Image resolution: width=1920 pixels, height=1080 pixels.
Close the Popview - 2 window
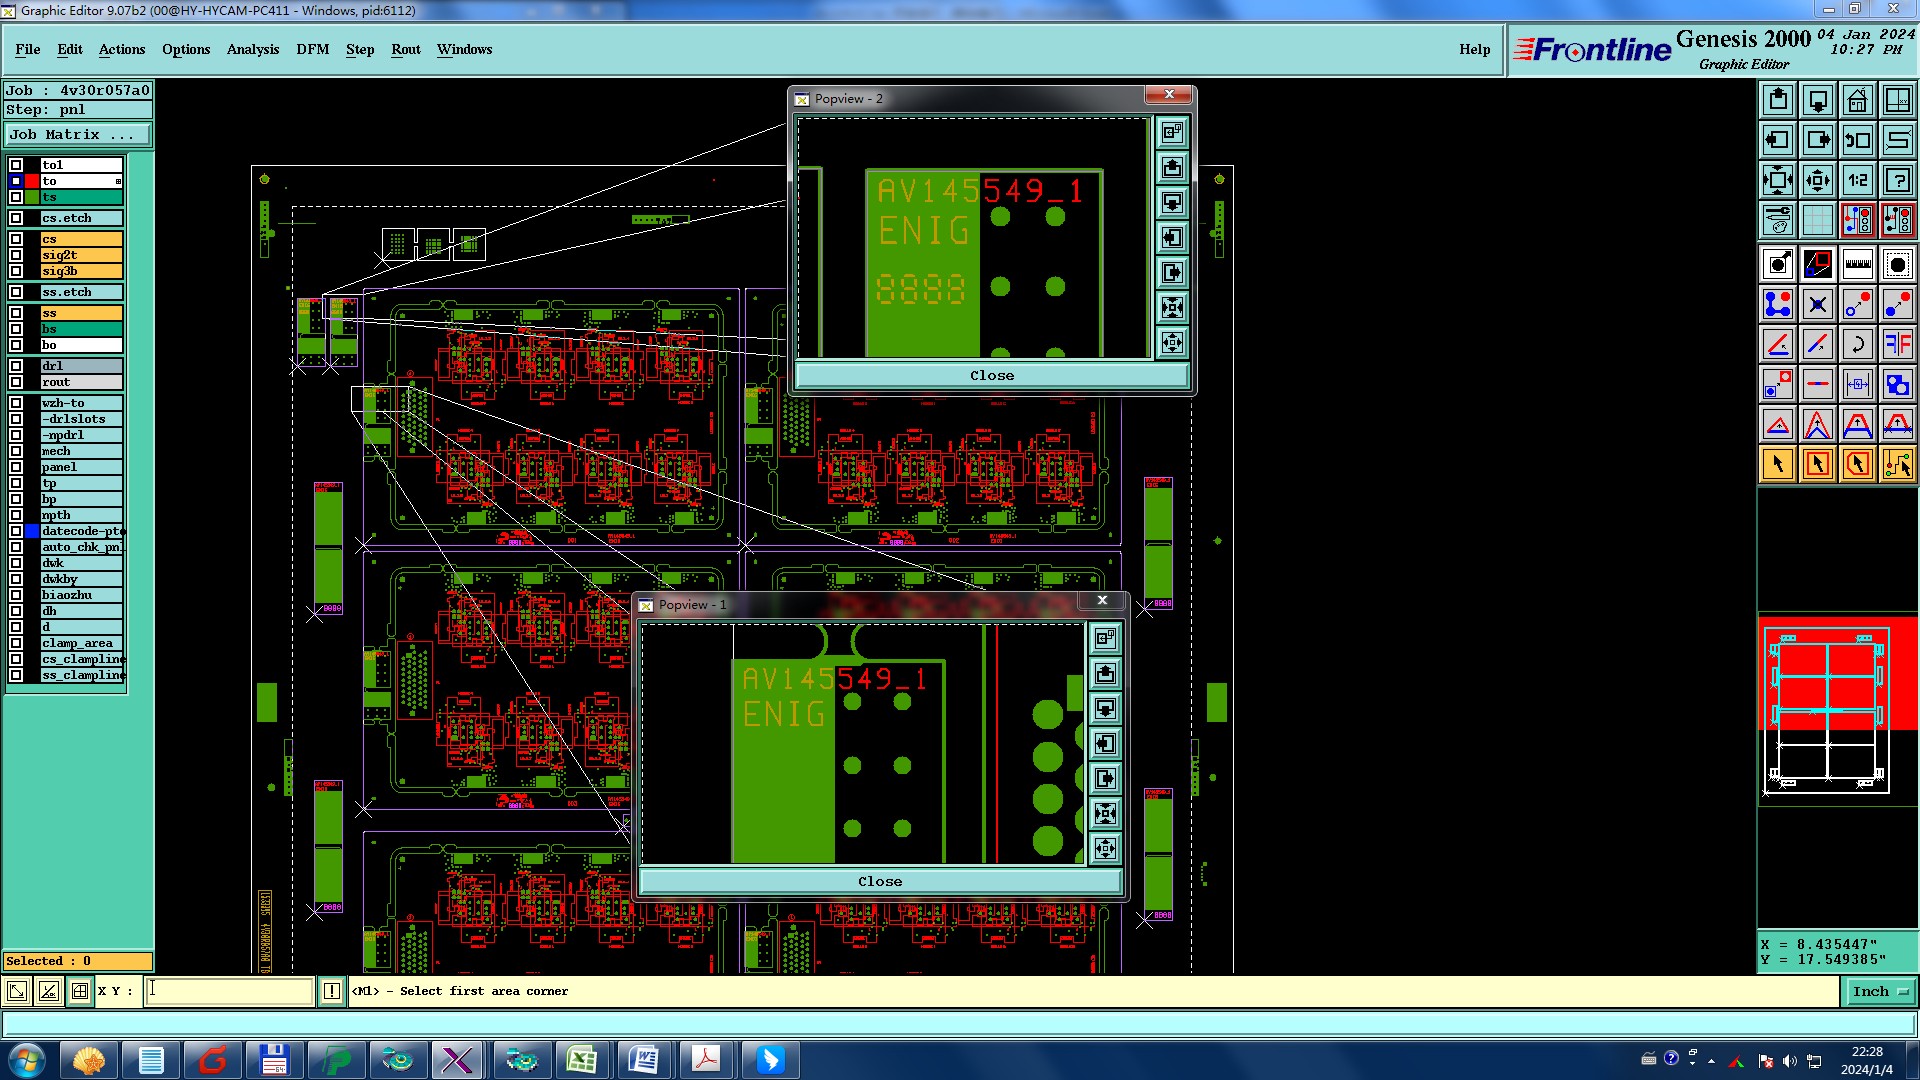click(x=1169, y=94)
